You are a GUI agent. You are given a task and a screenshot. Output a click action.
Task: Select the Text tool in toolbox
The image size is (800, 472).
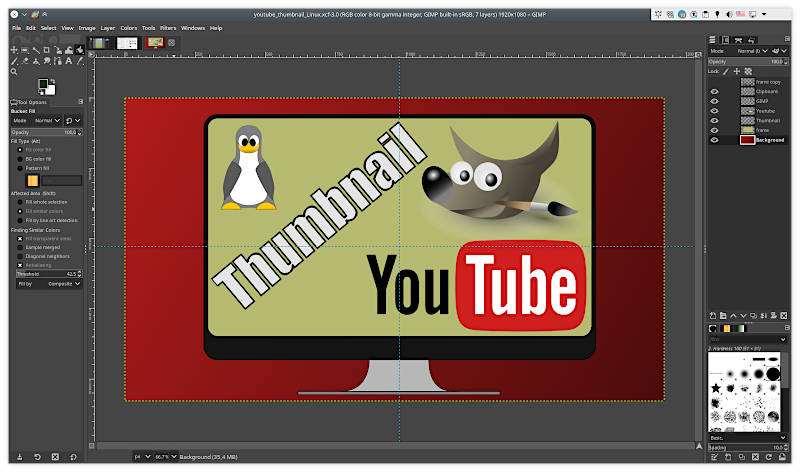69,61
